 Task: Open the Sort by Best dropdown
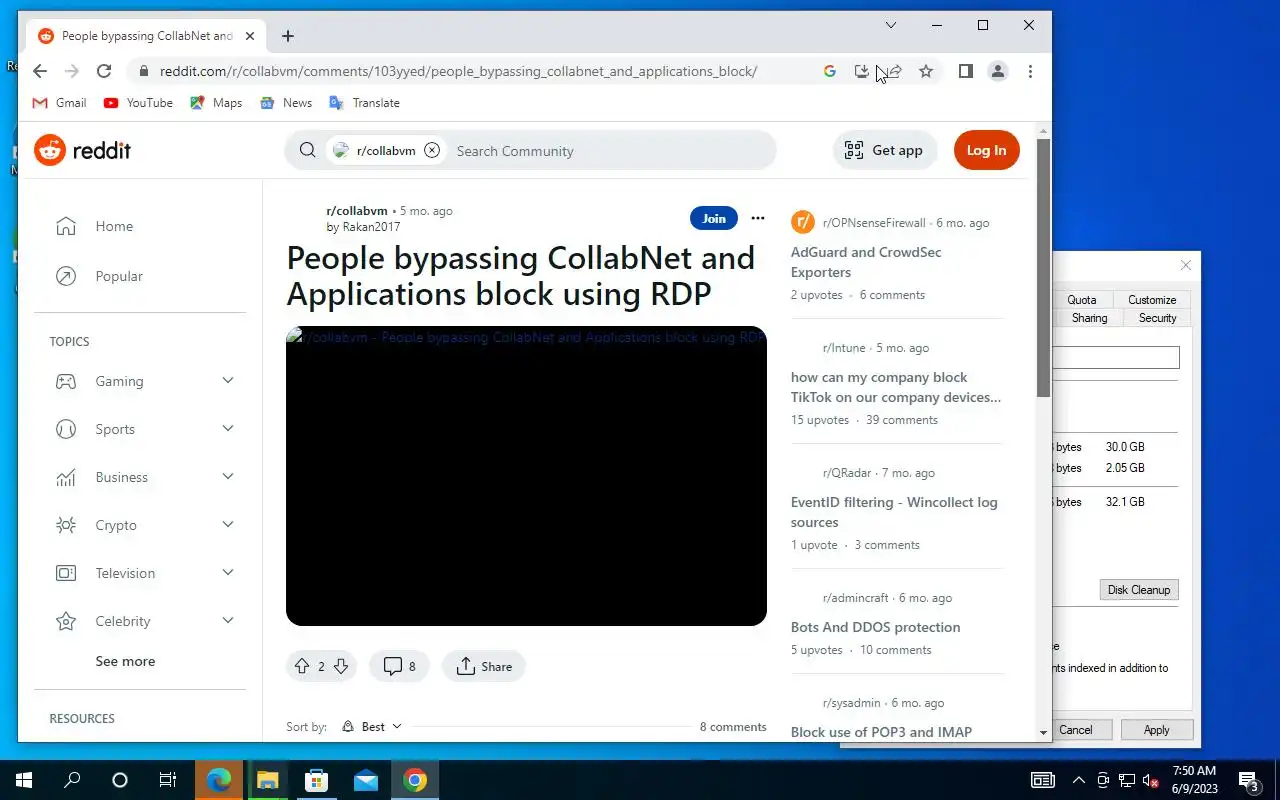click(371, 727)
